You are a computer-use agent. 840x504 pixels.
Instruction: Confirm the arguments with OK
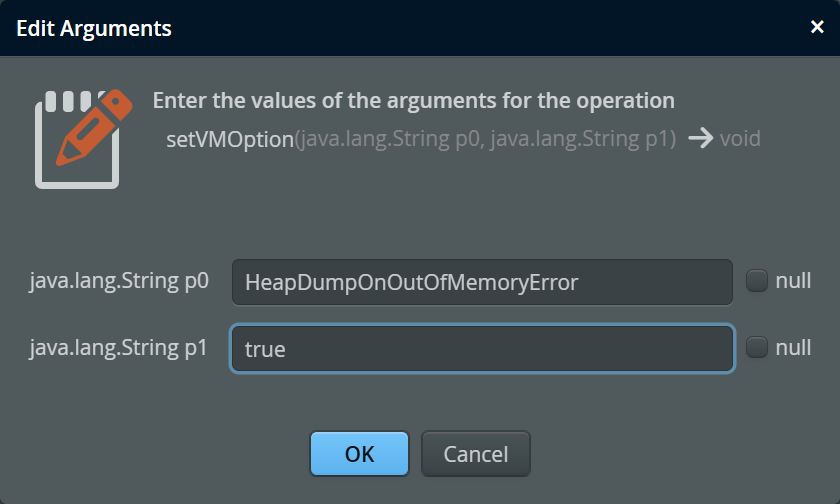(x=359, y=454)
